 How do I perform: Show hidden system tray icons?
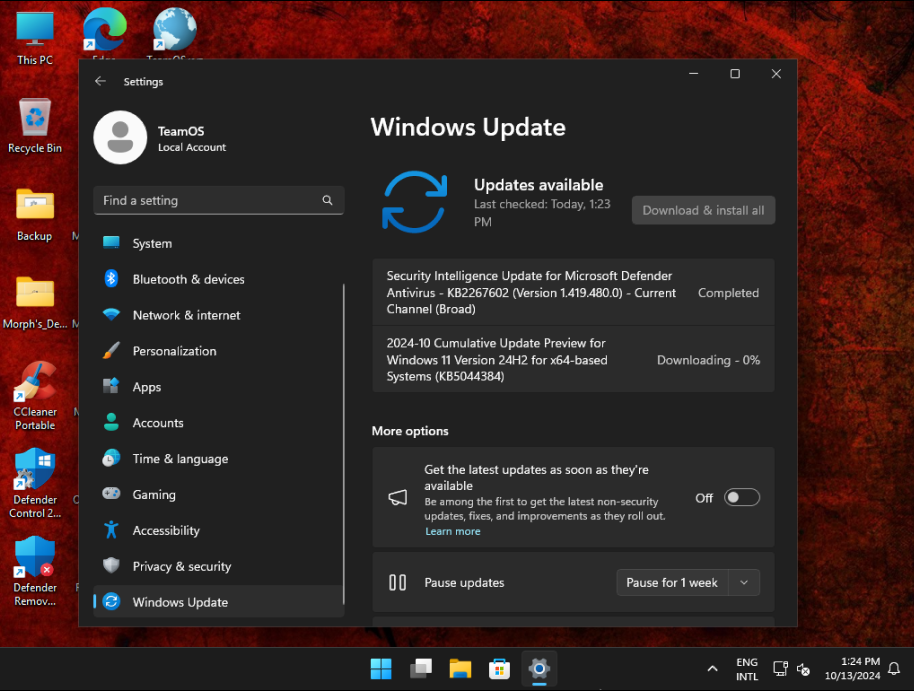[x=712, y=668]
